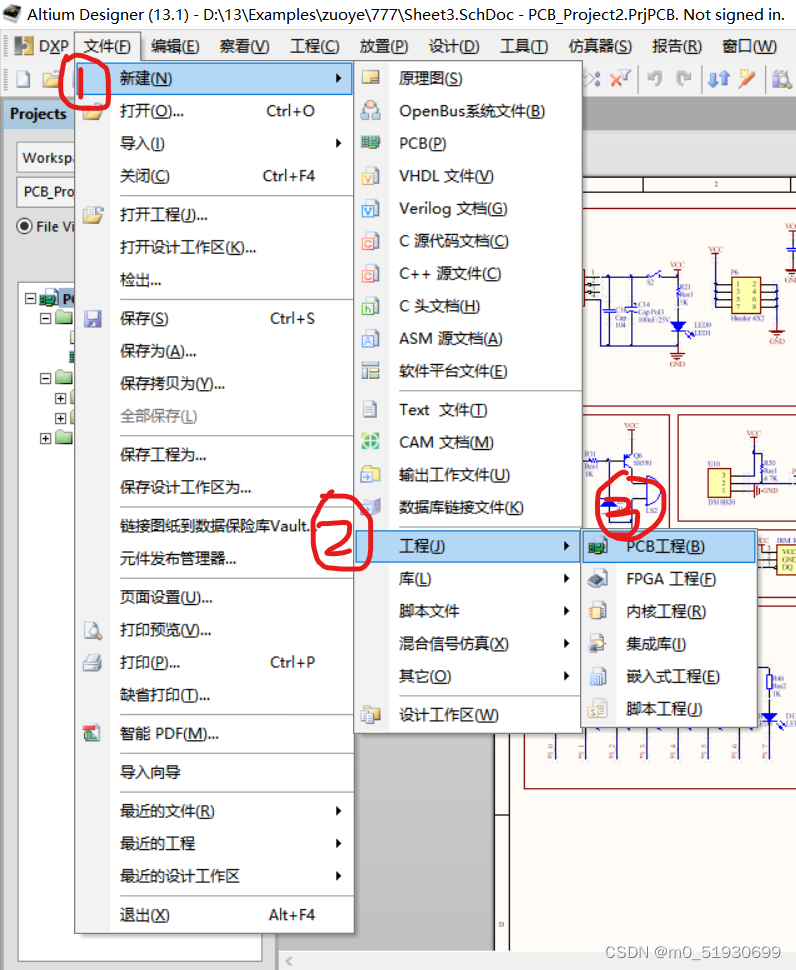Expand the 其它(O) submenu
796x970 pixels.
pyautogui.click(x=468, y=676)
